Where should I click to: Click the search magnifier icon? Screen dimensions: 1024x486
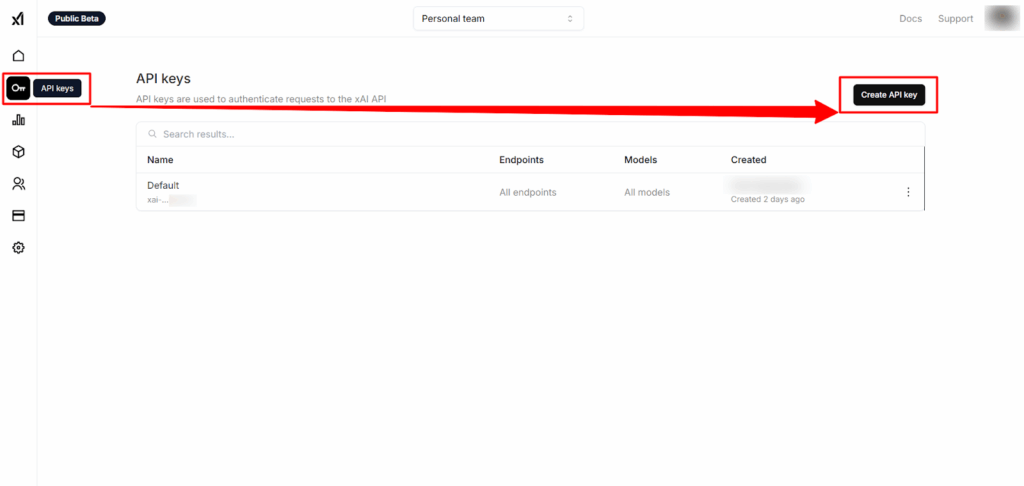152,134
